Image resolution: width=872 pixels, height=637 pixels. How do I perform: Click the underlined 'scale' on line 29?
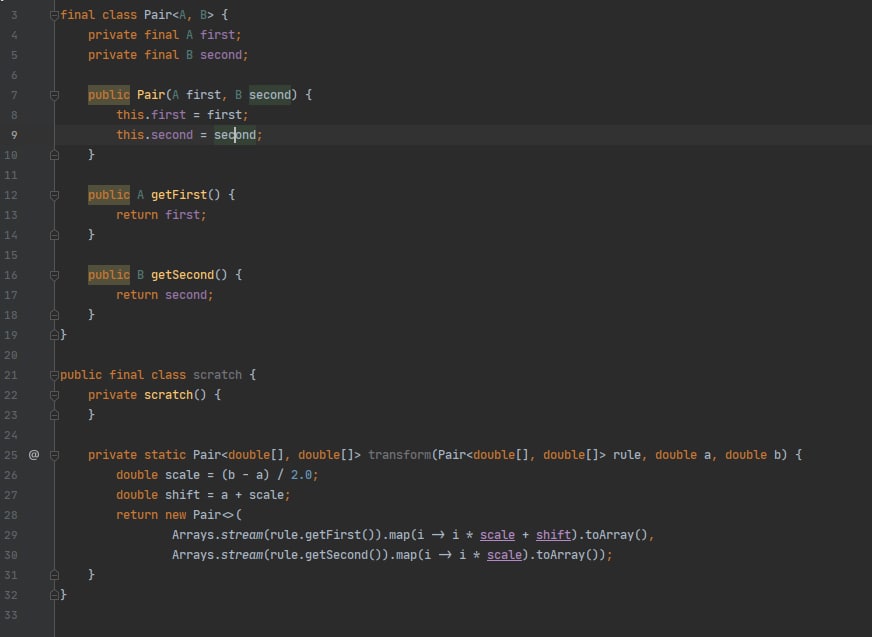(x=497, y=535)
